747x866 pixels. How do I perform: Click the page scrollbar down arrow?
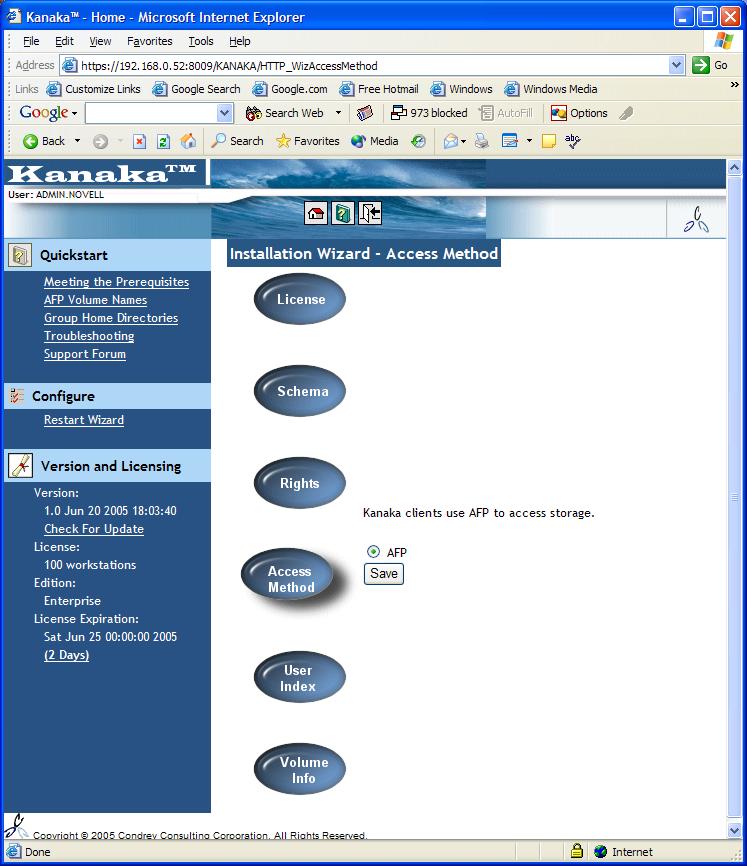click(734, 830)
